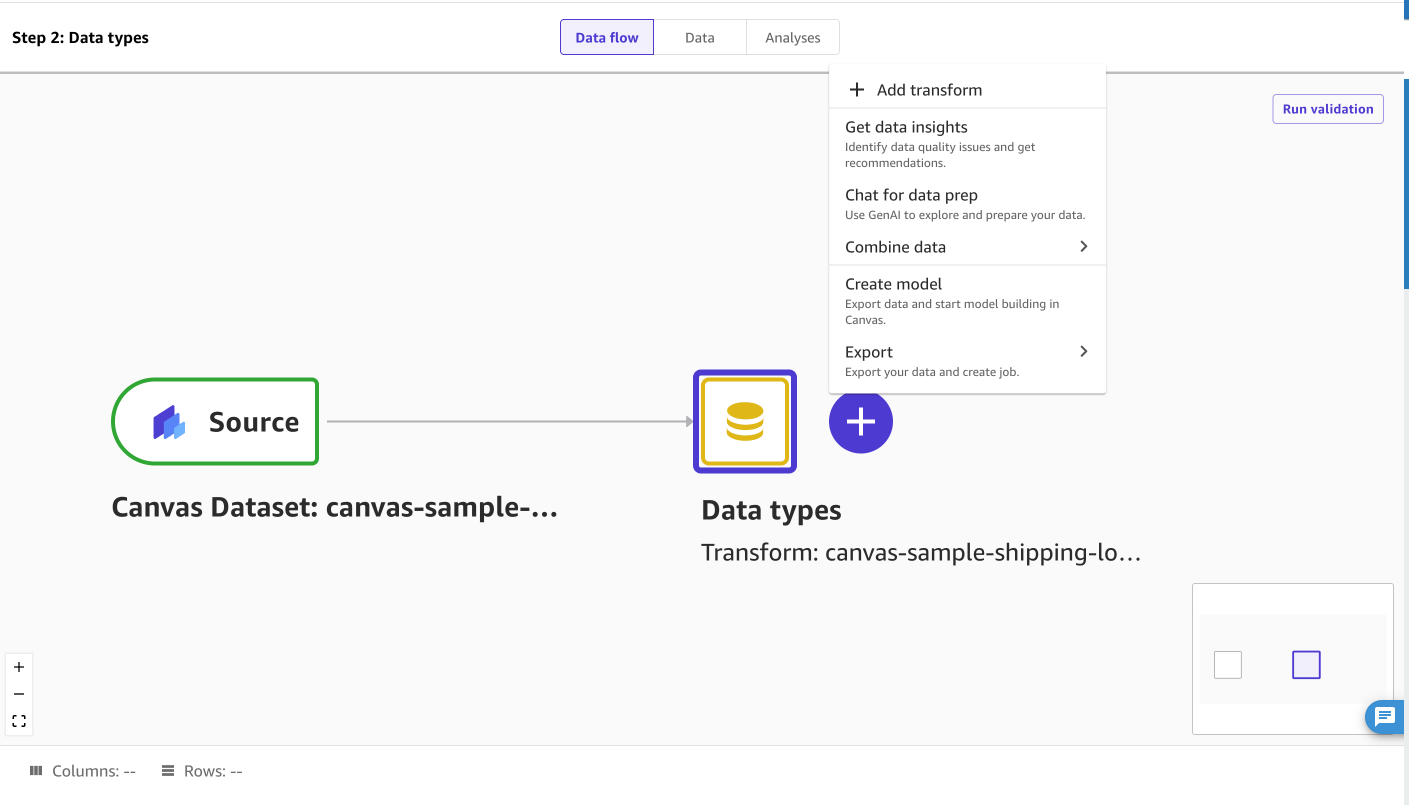The height and width of the screenshot is (805, 1409).
Task: Click the Source node icon
Action: coord(168,421)
